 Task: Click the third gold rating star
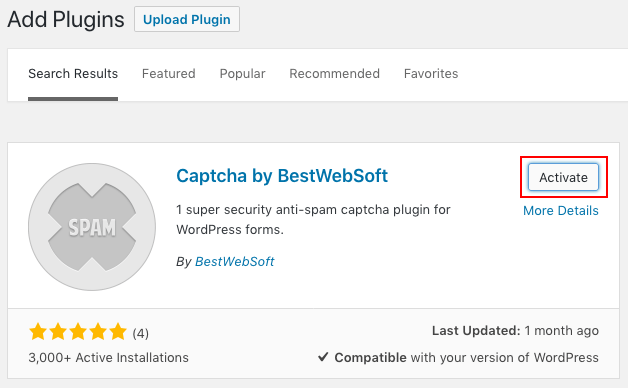[78, 332]
